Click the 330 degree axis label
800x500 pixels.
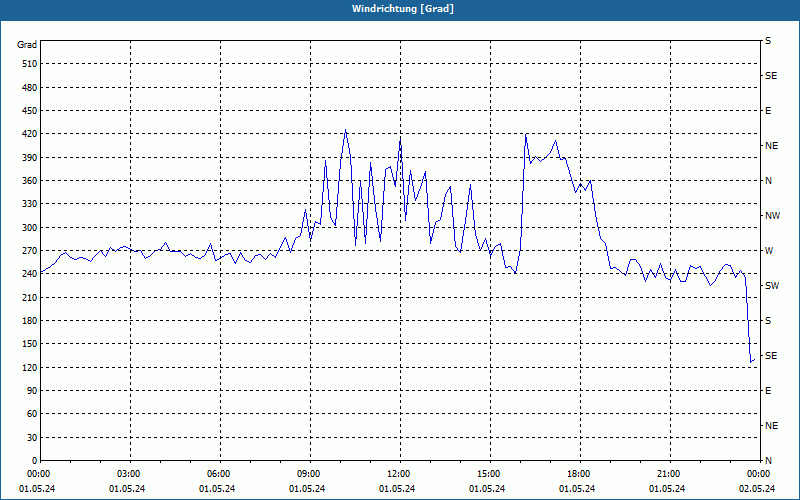[29, 204]
